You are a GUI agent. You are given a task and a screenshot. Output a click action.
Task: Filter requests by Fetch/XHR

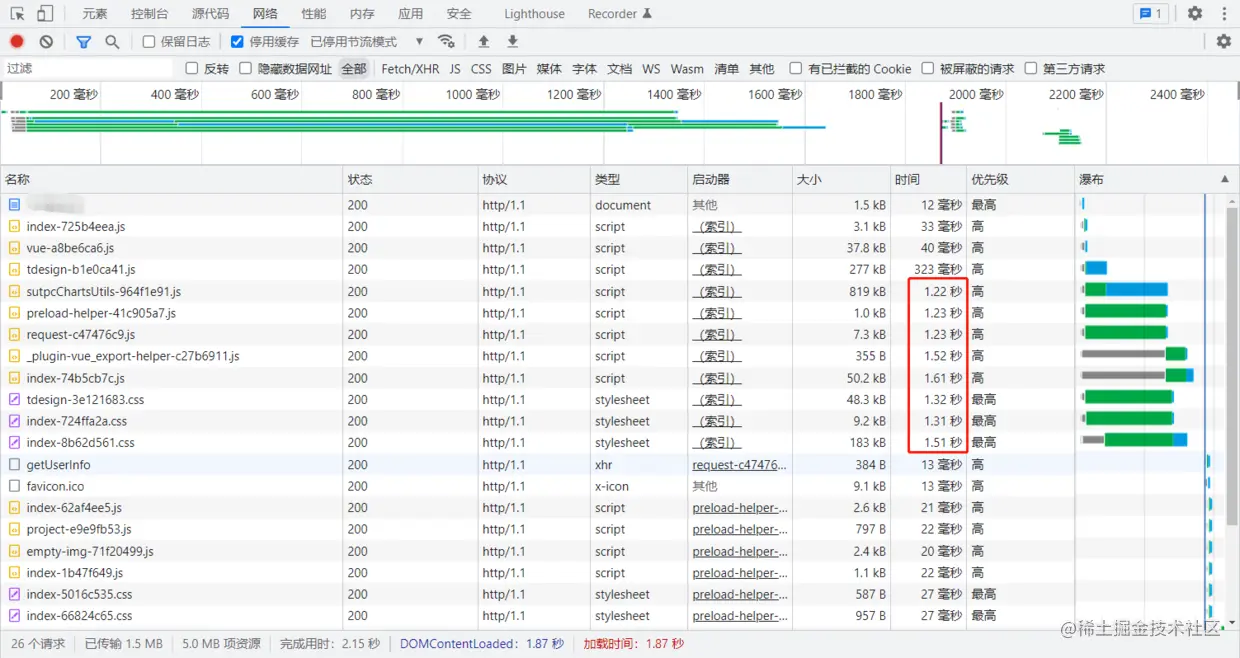click(410, 69)
